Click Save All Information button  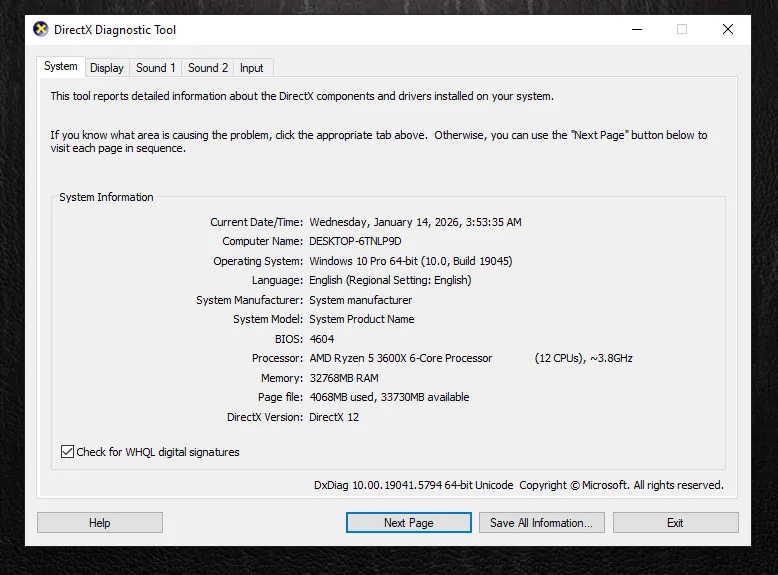pyautogui.click(x=541, y=523)
